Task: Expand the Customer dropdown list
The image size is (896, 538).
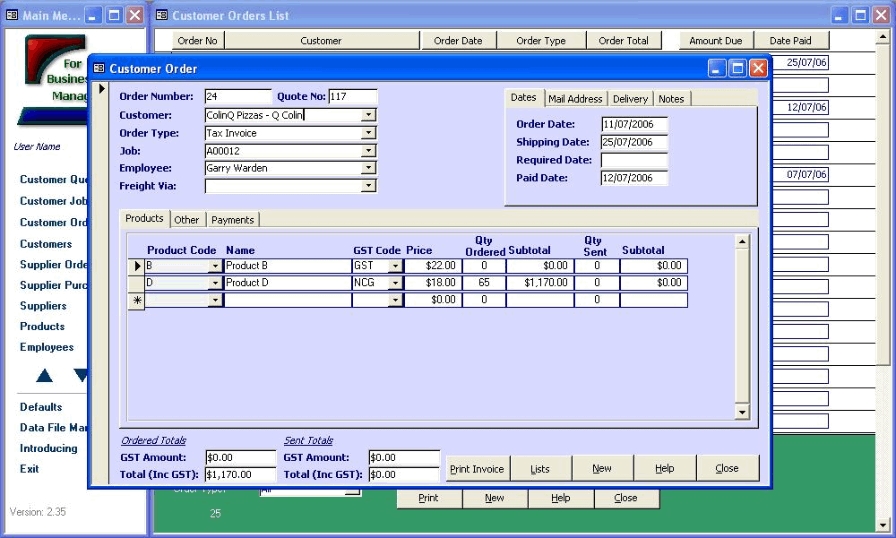Action: pyautogui.click(x=369, y=115)
